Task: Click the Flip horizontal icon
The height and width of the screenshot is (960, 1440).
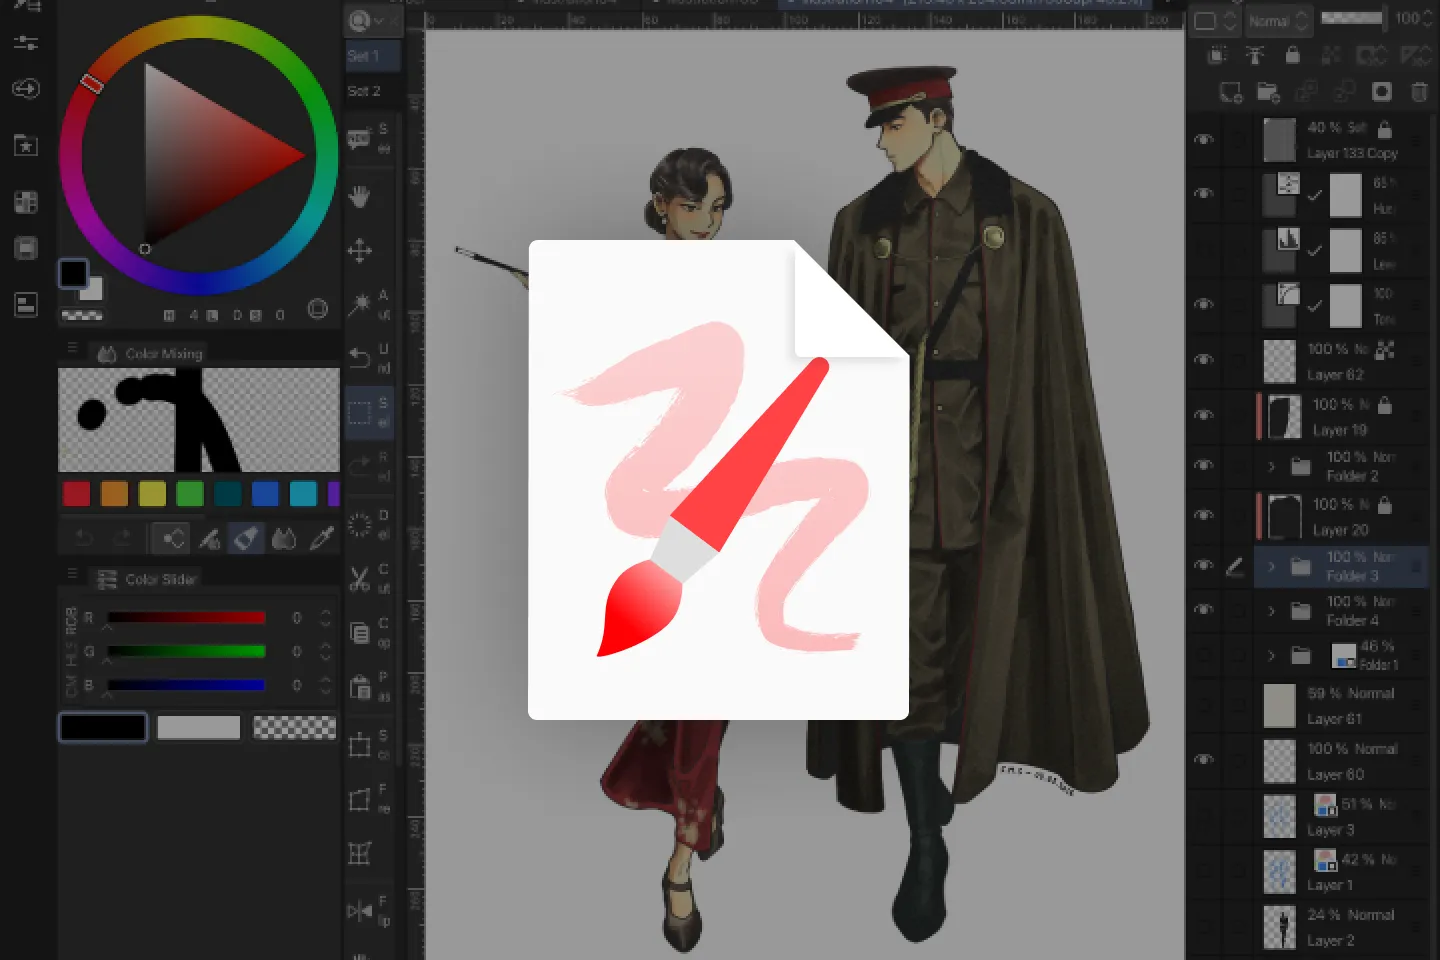Action: 359,911
